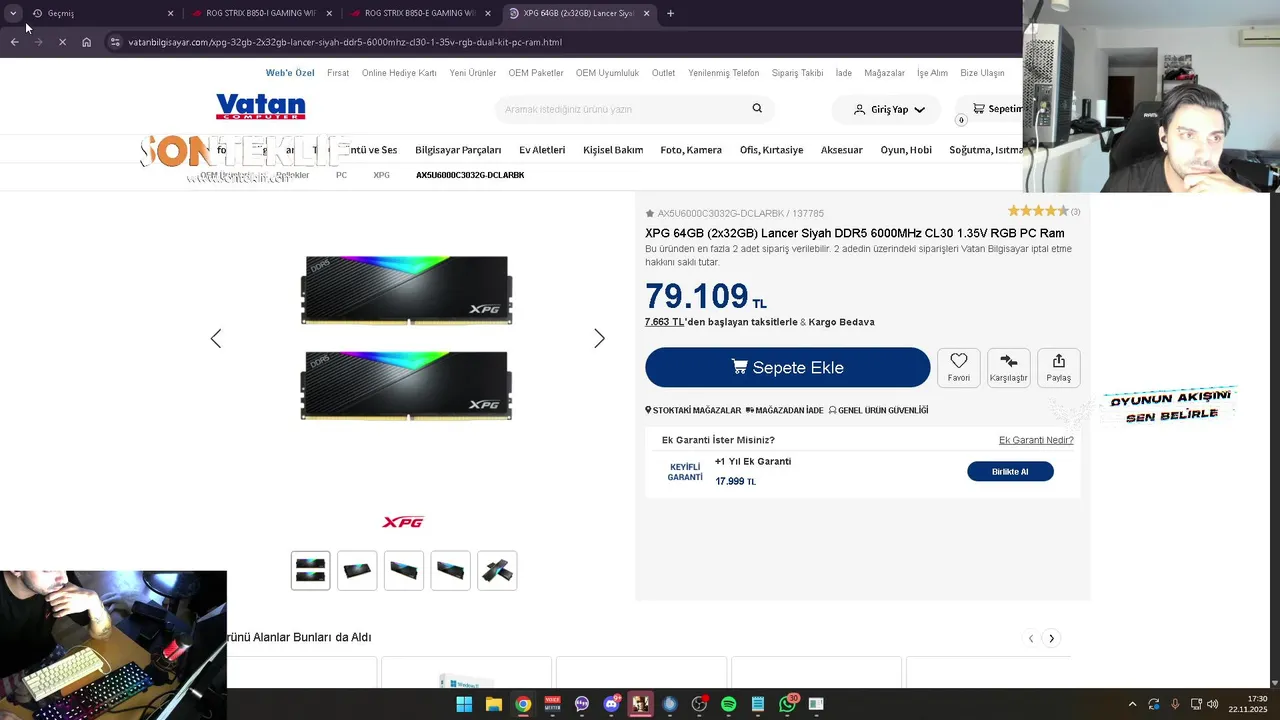This screenshot has width=1280, height=720.
Task: Show previous product image with left arrow
Action: point(216,339)
